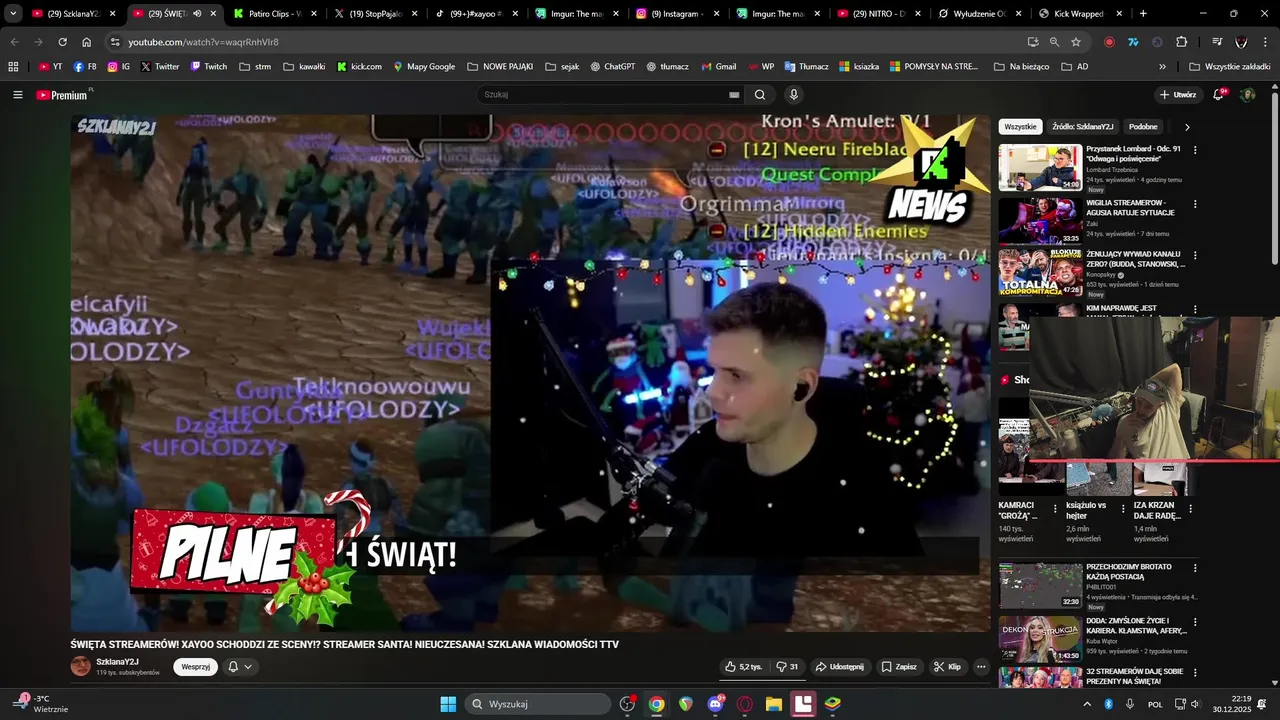Open YouTube account avatar menu
Image resolution: width=1280 pixels, height=720 pixels.
1247,95
